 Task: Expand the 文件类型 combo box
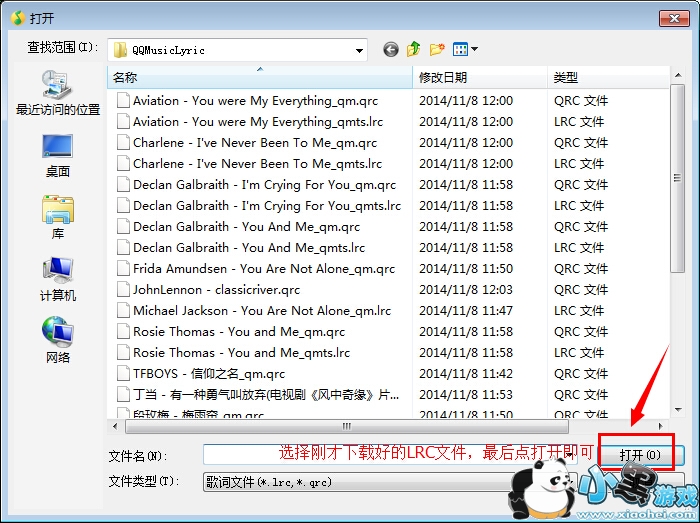point(390,482)
